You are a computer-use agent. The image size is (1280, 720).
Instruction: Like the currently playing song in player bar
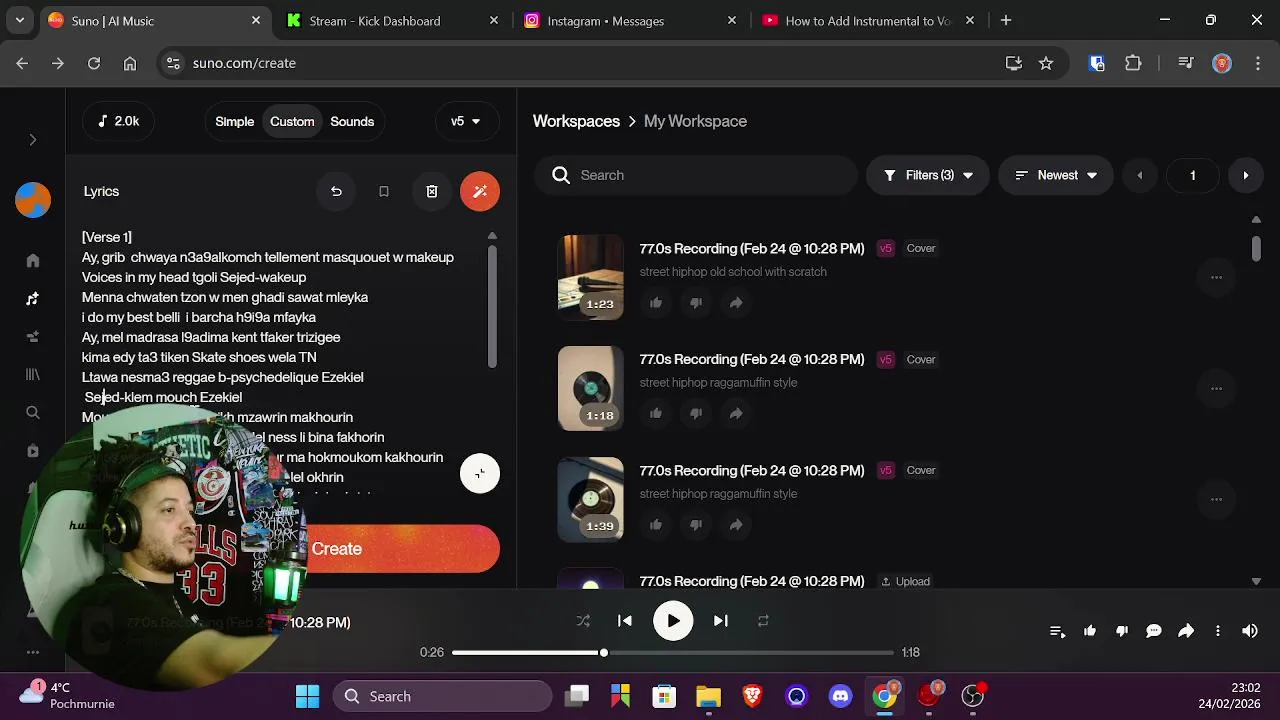(x=1090, y=631)
